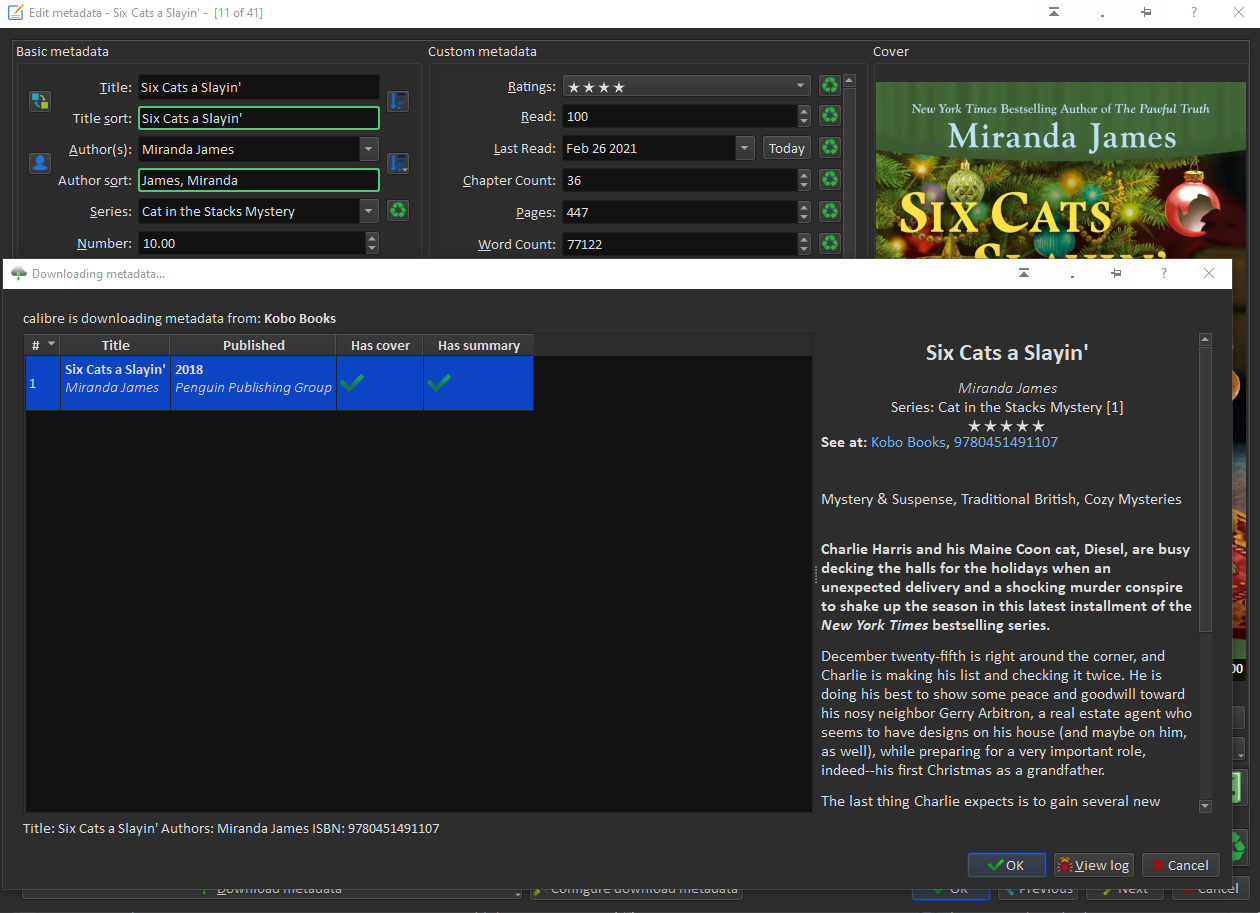Screen dimensions: 1260x913
Task: Select result row 1 Six Cats a Slayin'
Action: [x=279, y=383]
